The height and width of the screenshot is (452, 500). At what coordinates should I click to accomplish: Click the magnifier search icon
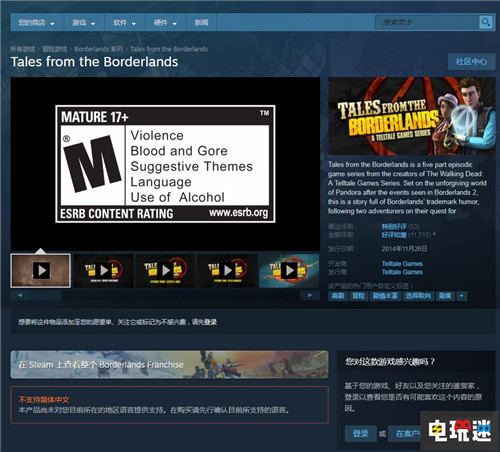point(486,23)
